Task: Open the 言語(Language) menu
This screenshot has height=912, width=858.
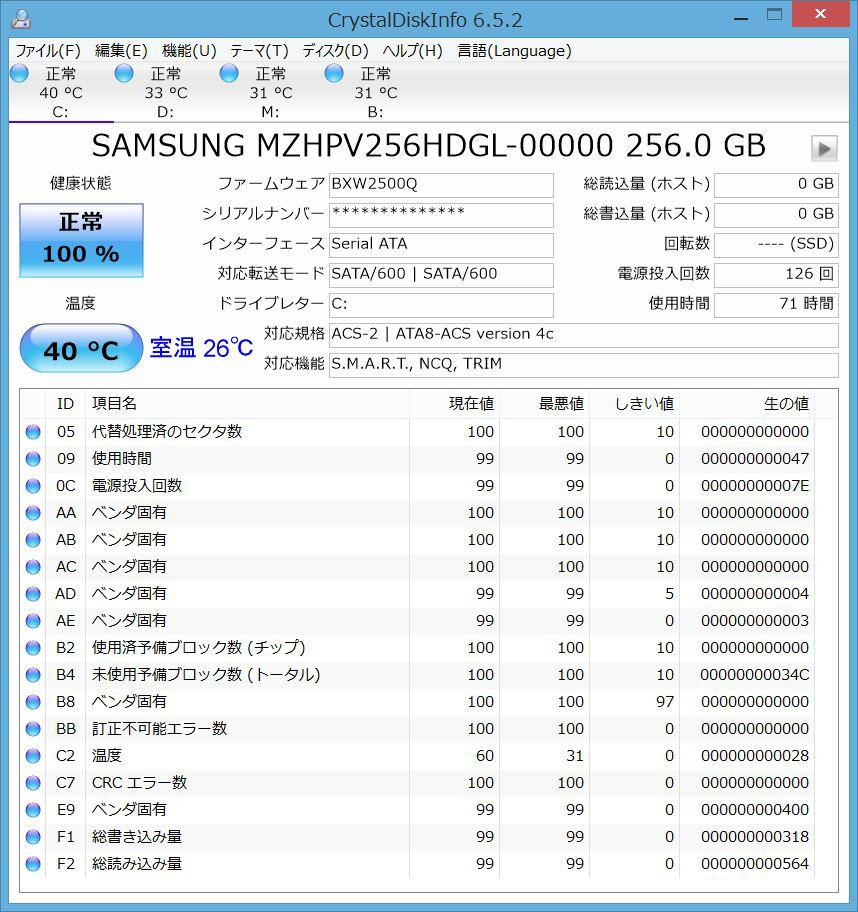Action: (x=514, y=51)
